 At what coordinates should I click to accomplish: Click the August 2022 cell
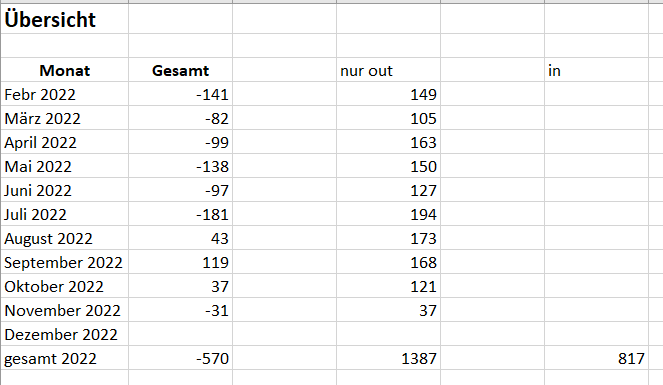[65, 239]
